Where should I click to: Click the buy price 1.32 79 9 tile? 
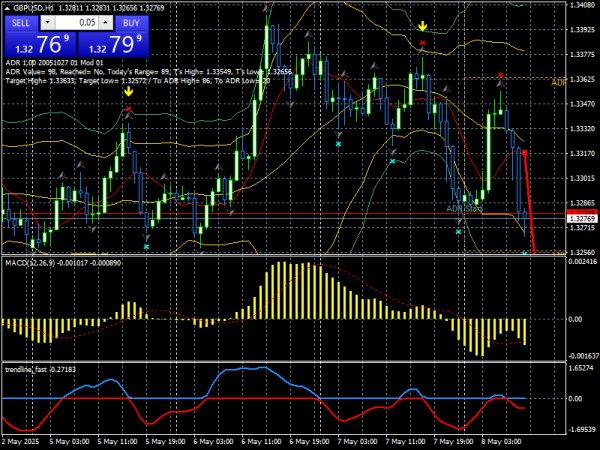[x=113, y=44]
